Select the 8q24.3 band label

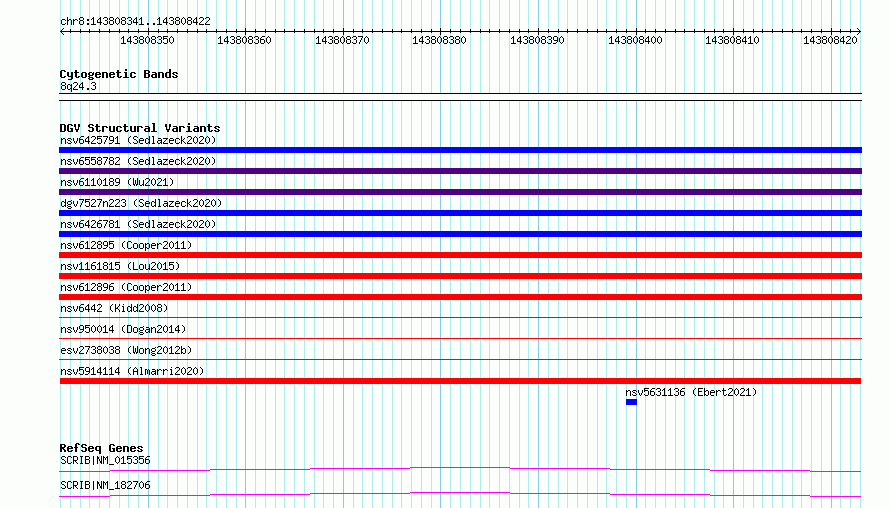click(x=78, y=86)
